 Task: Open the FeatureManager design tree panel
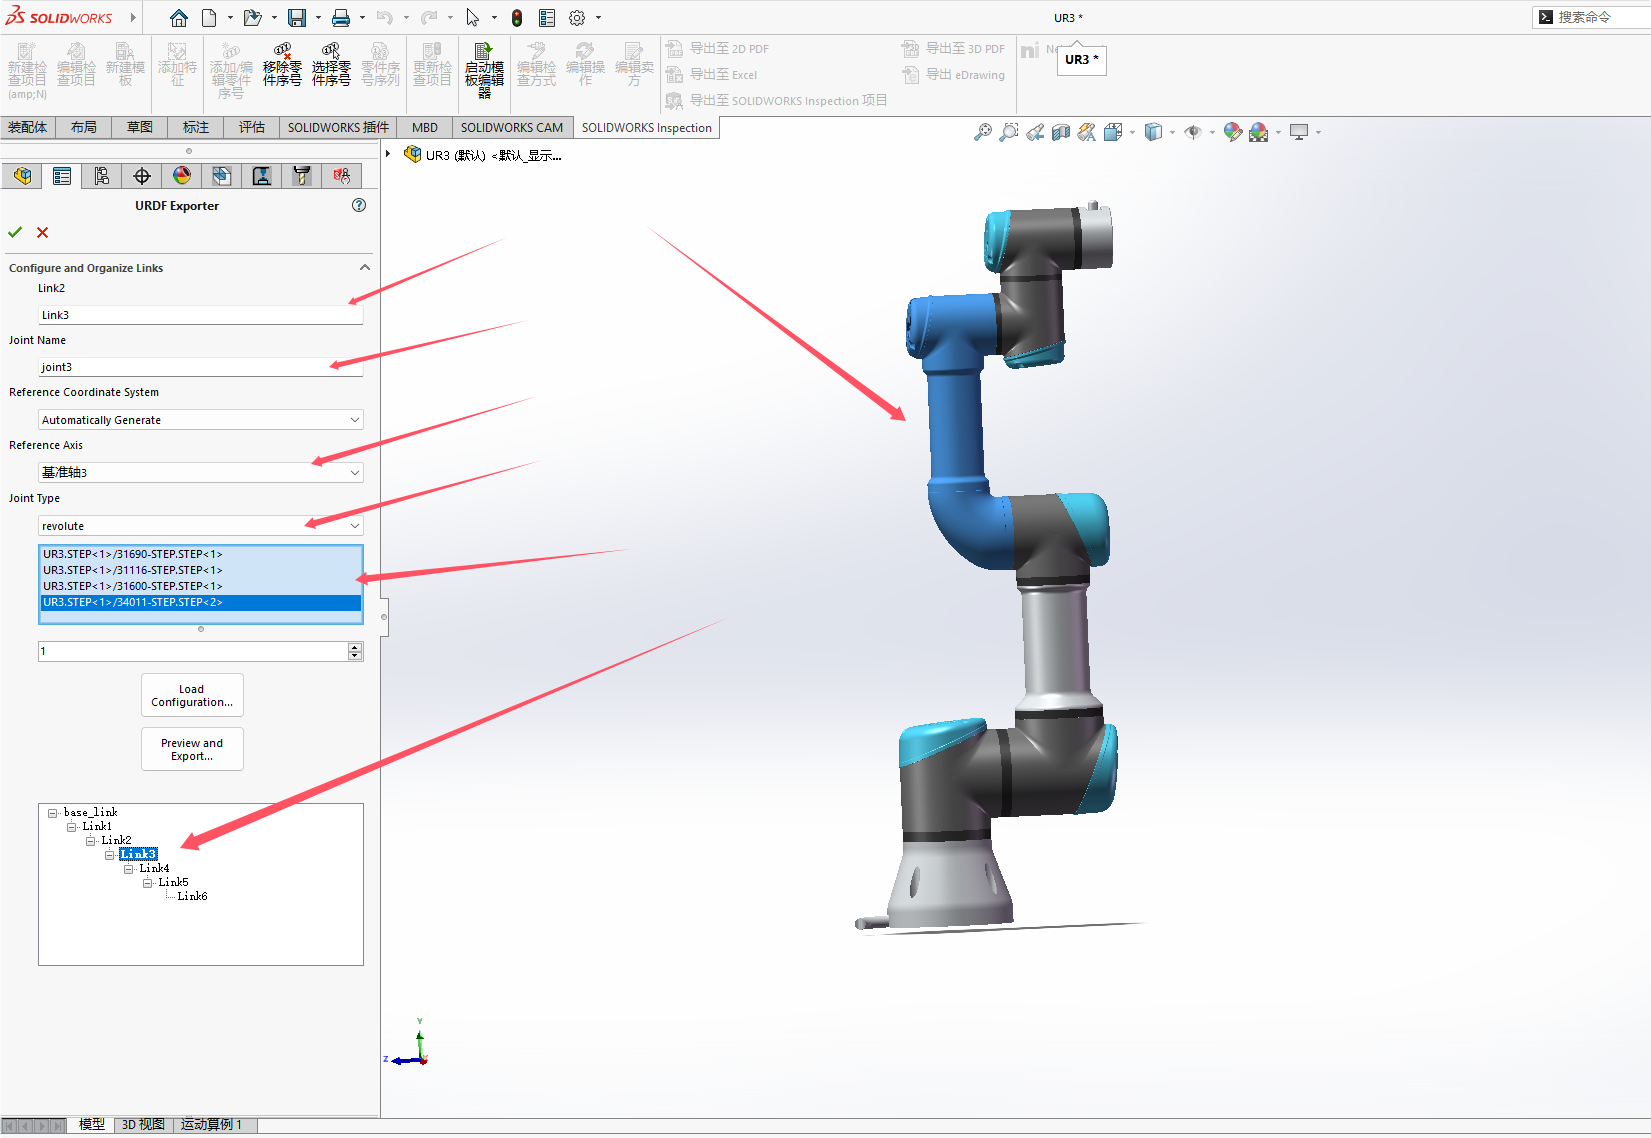pyautogui.click(x=22, y=175)
